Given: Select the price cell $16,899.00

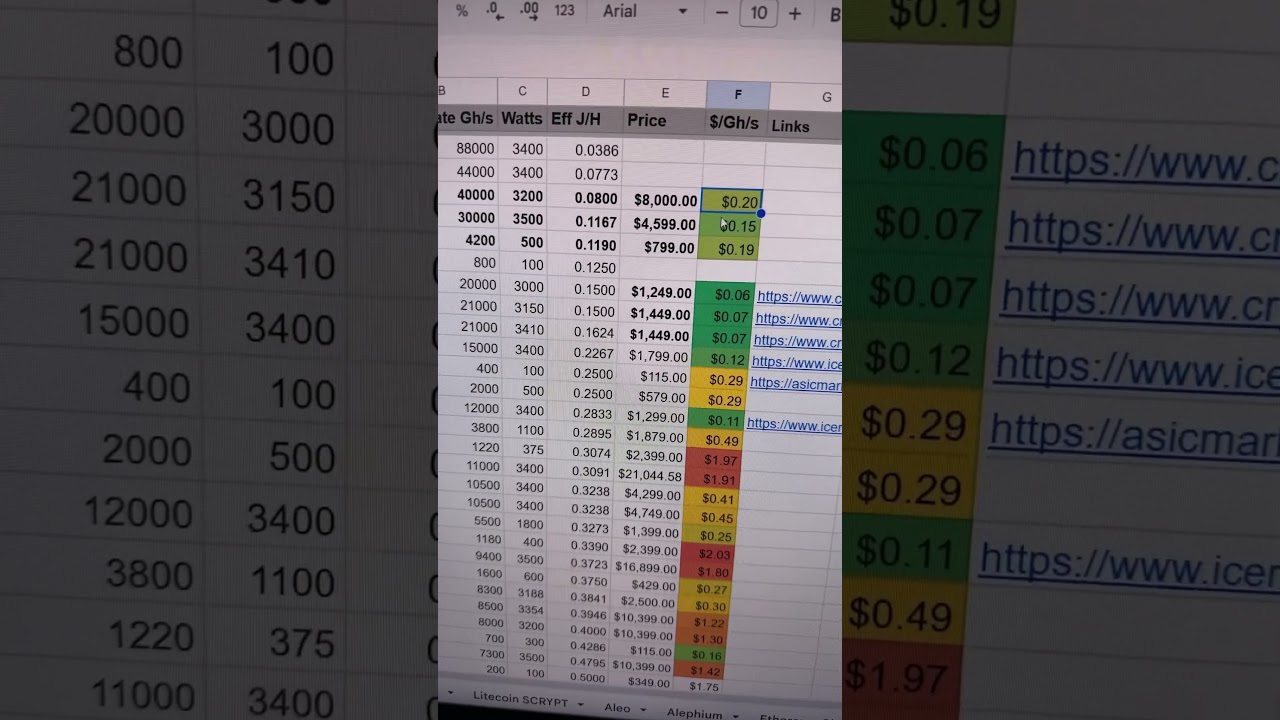Looking at the screenshot, I should (x=646, y=567).
